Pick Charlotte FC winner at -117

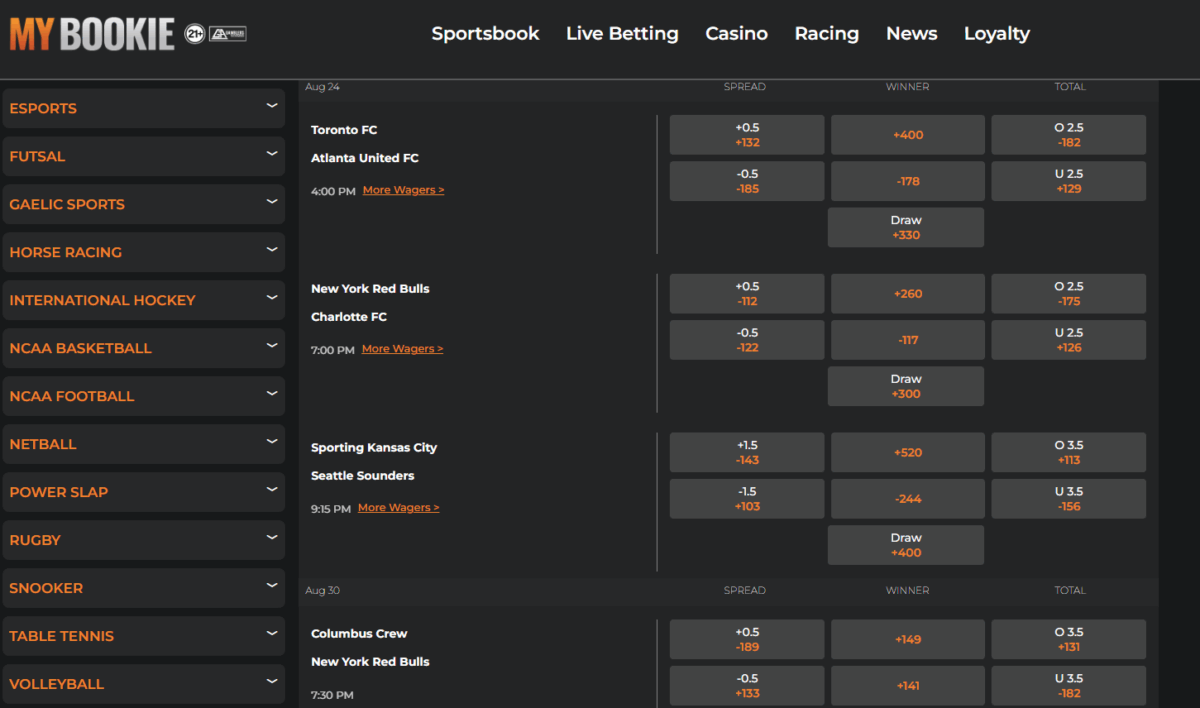pos(908,340)
